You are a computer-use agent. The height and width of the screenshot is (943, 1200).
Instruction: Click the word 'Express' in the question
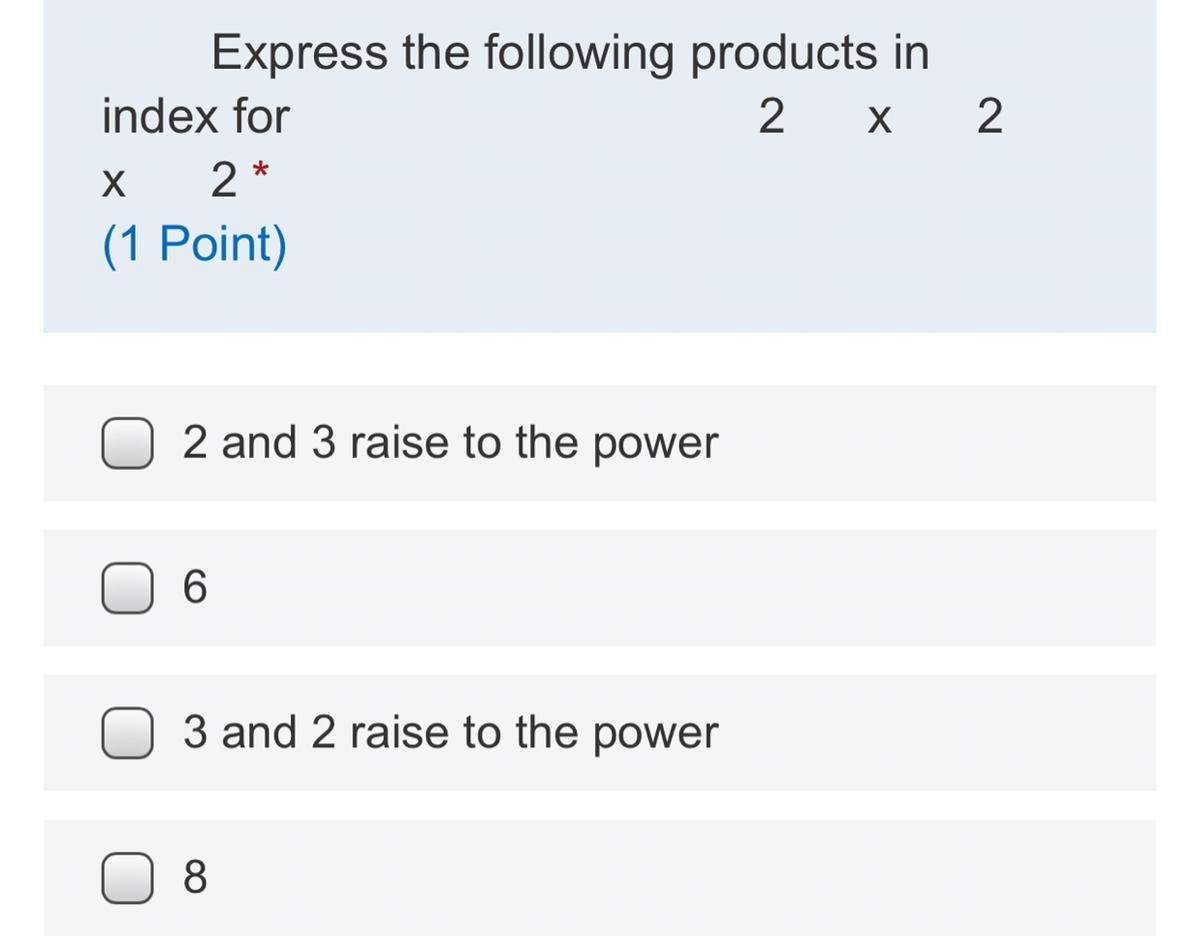click(299, 53)
